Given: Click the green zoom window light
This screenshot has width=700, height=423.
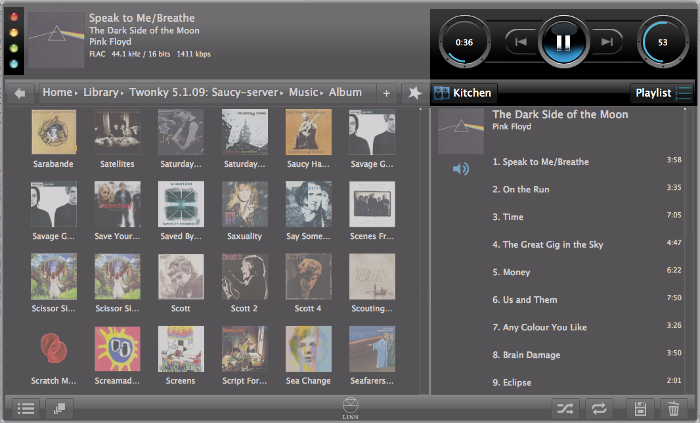Looking at the screenshot, I should pyautogui.click(x=14, y=48).
